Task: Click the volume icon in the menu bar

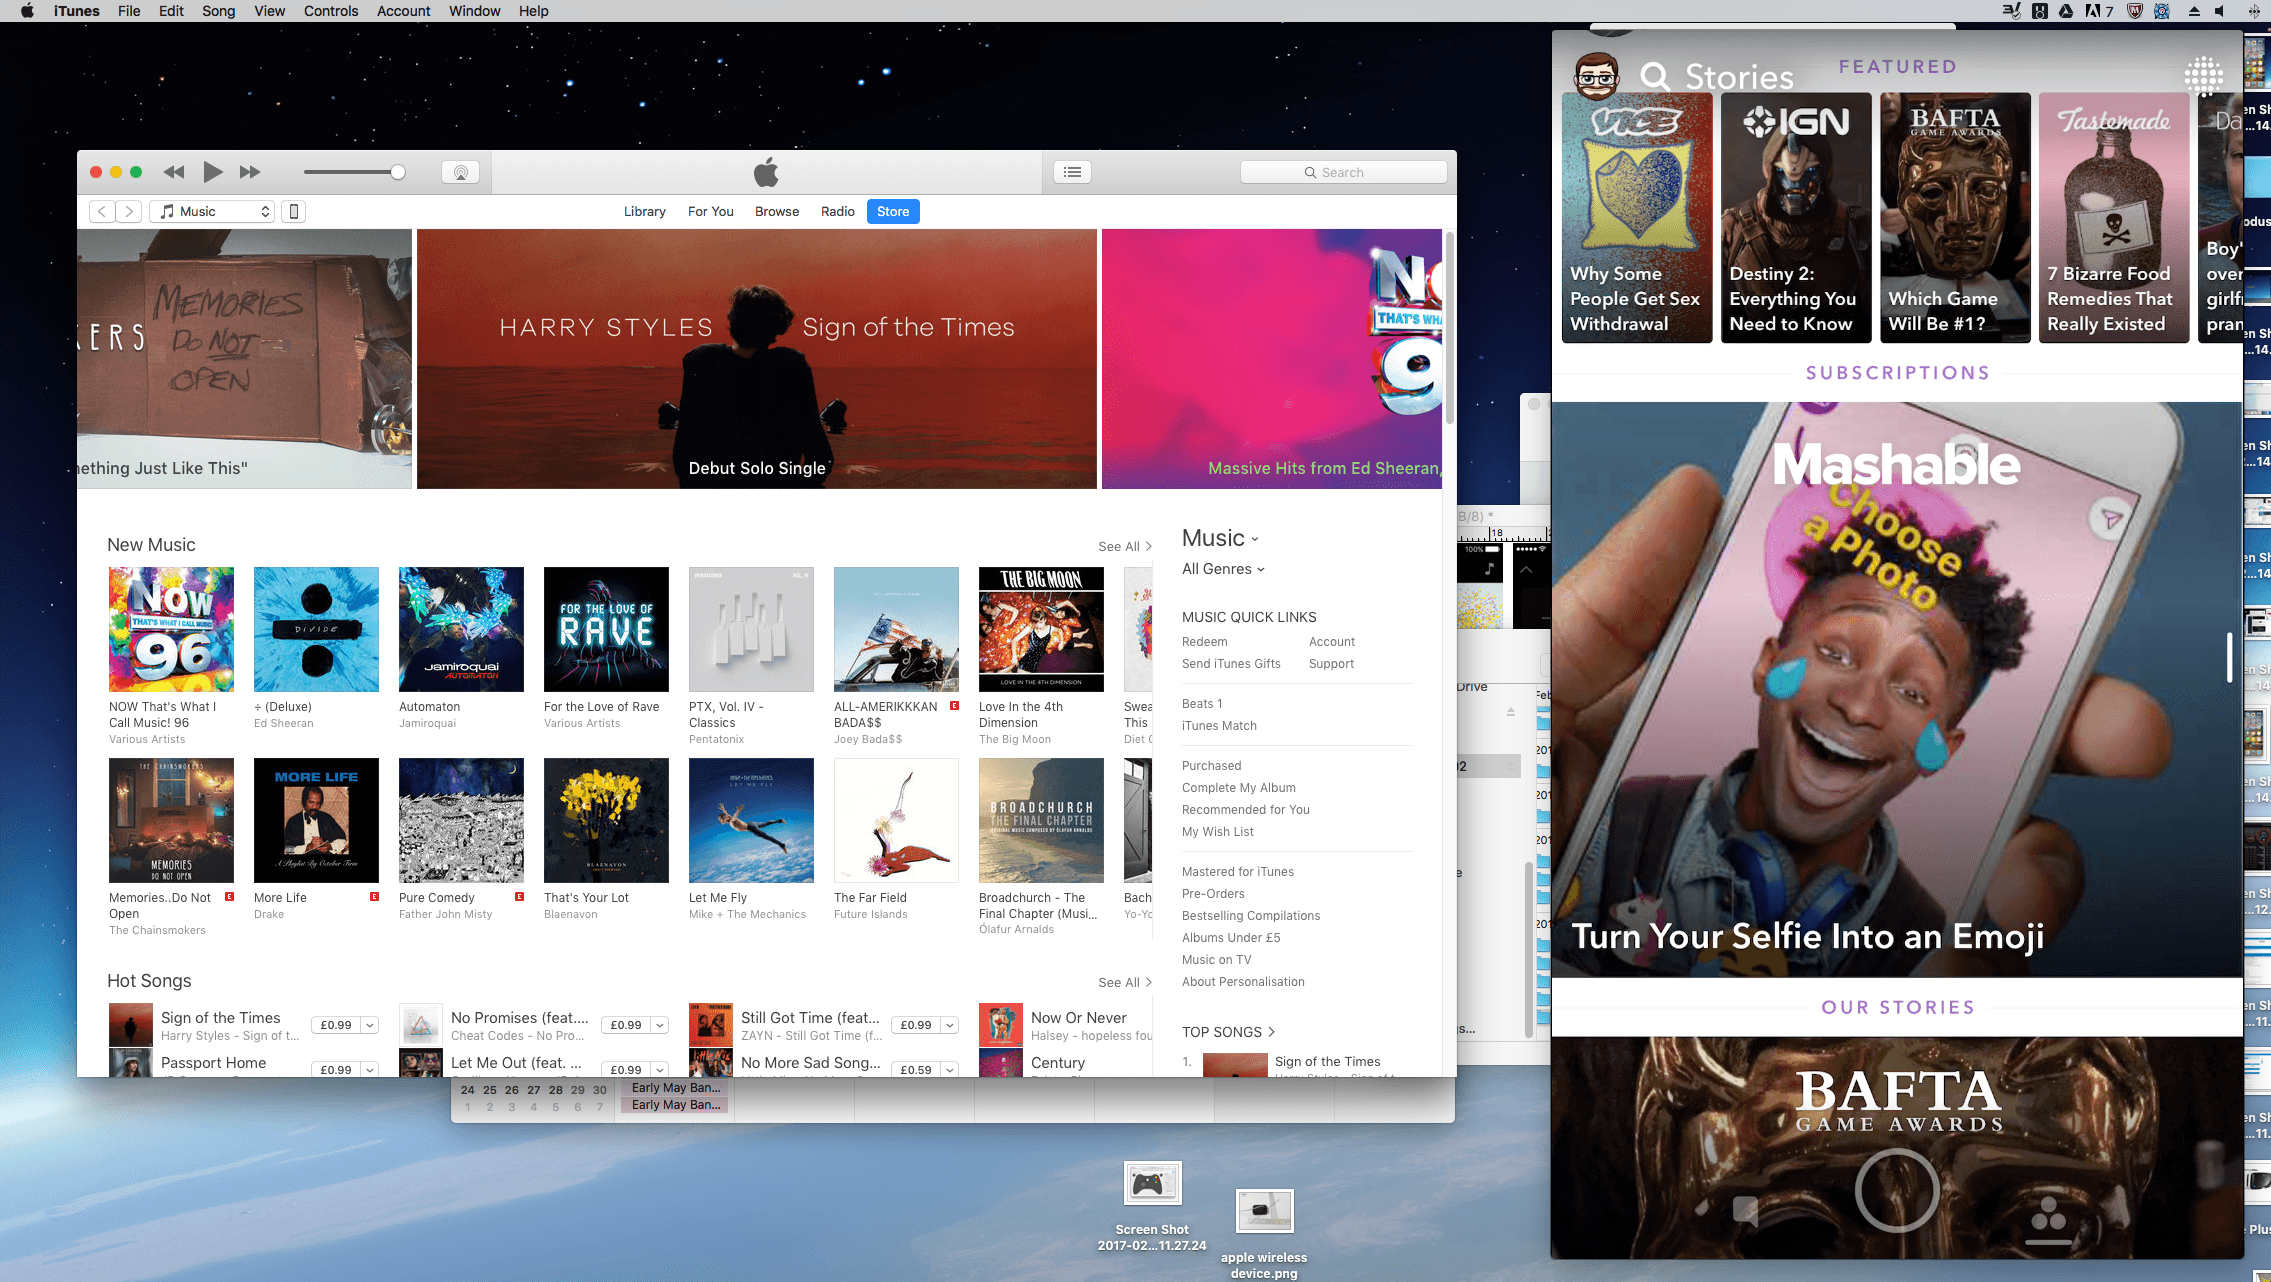Action: [2221, 11]
